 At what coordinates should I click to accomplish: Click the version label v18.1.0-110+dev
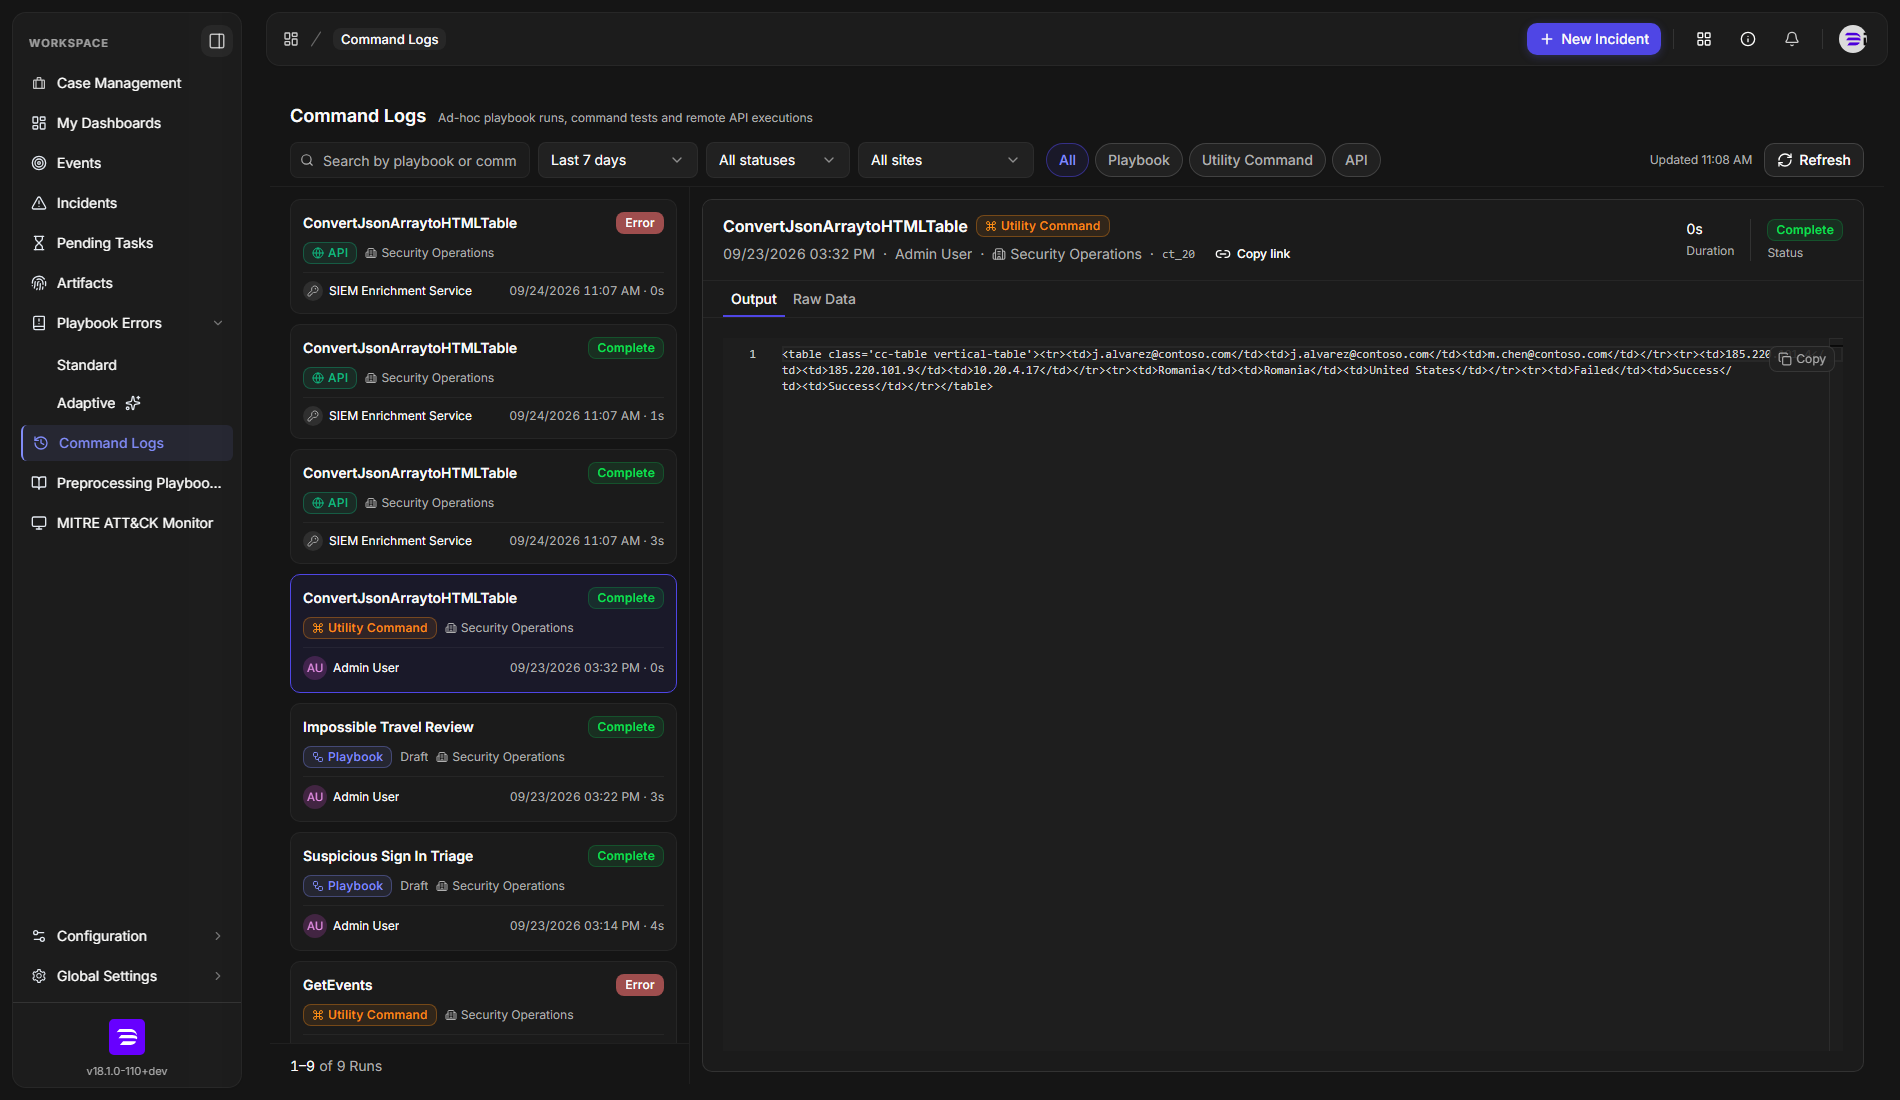coord(127,1071)
